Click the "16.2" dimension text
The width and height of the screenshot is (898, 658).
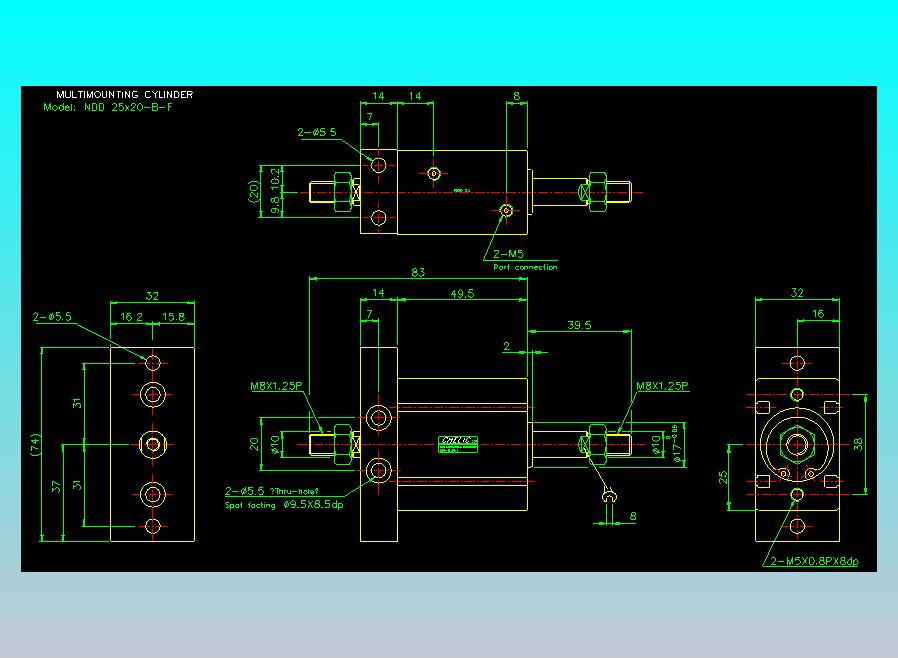131,317
